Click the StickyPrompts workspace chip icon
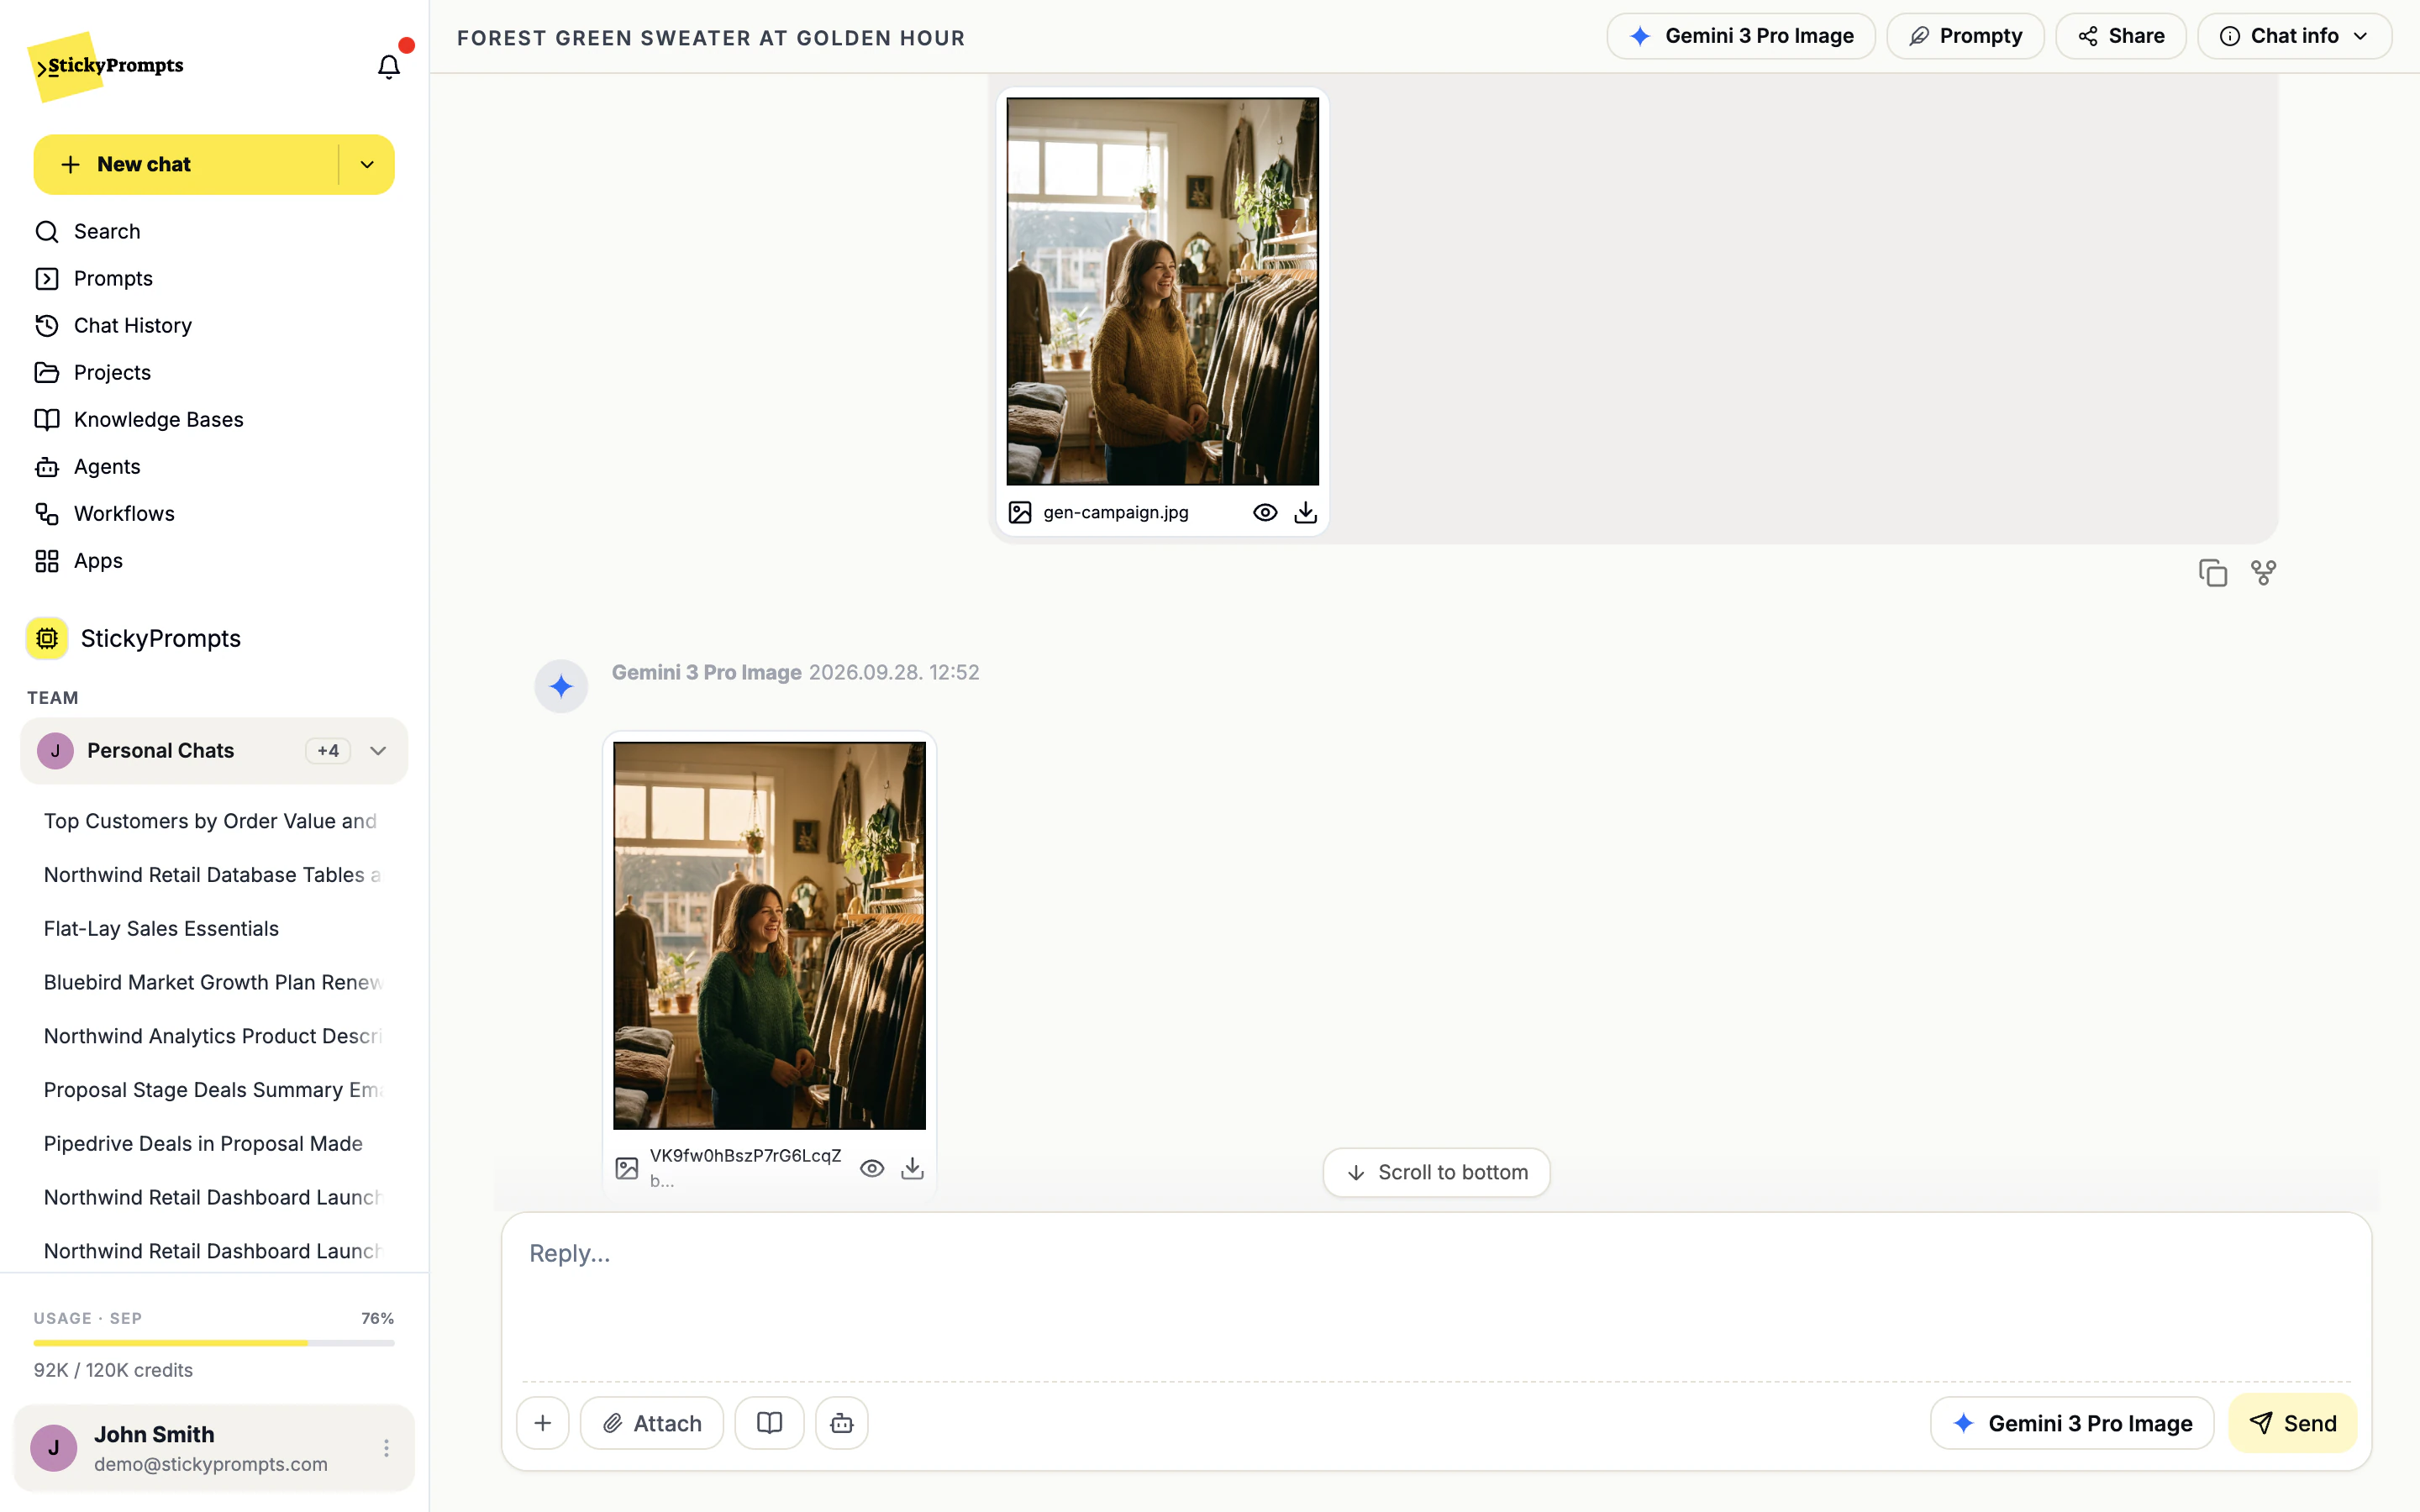Viewport: 2420px width, 1512px height. pos(47,638)
